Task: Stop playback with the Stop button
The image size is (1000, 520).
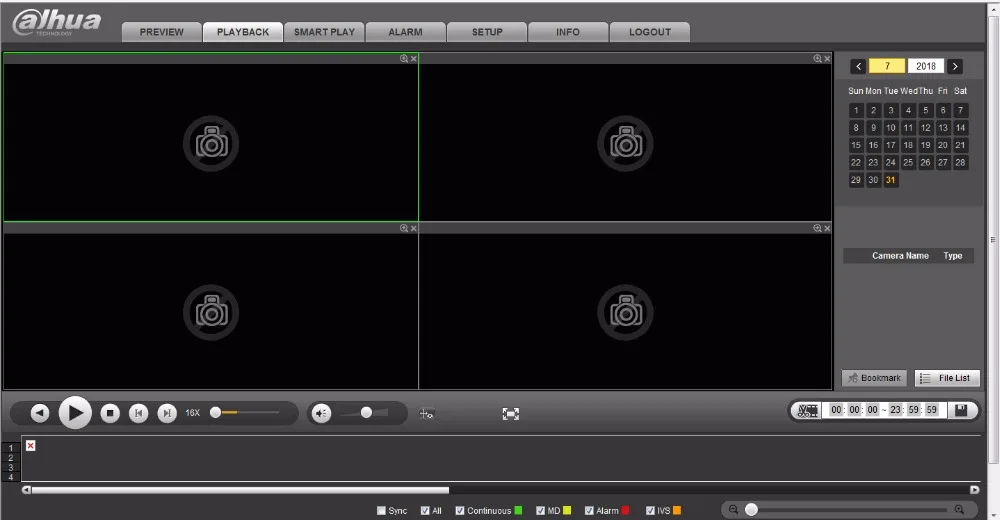Action: tap(110, 413)
